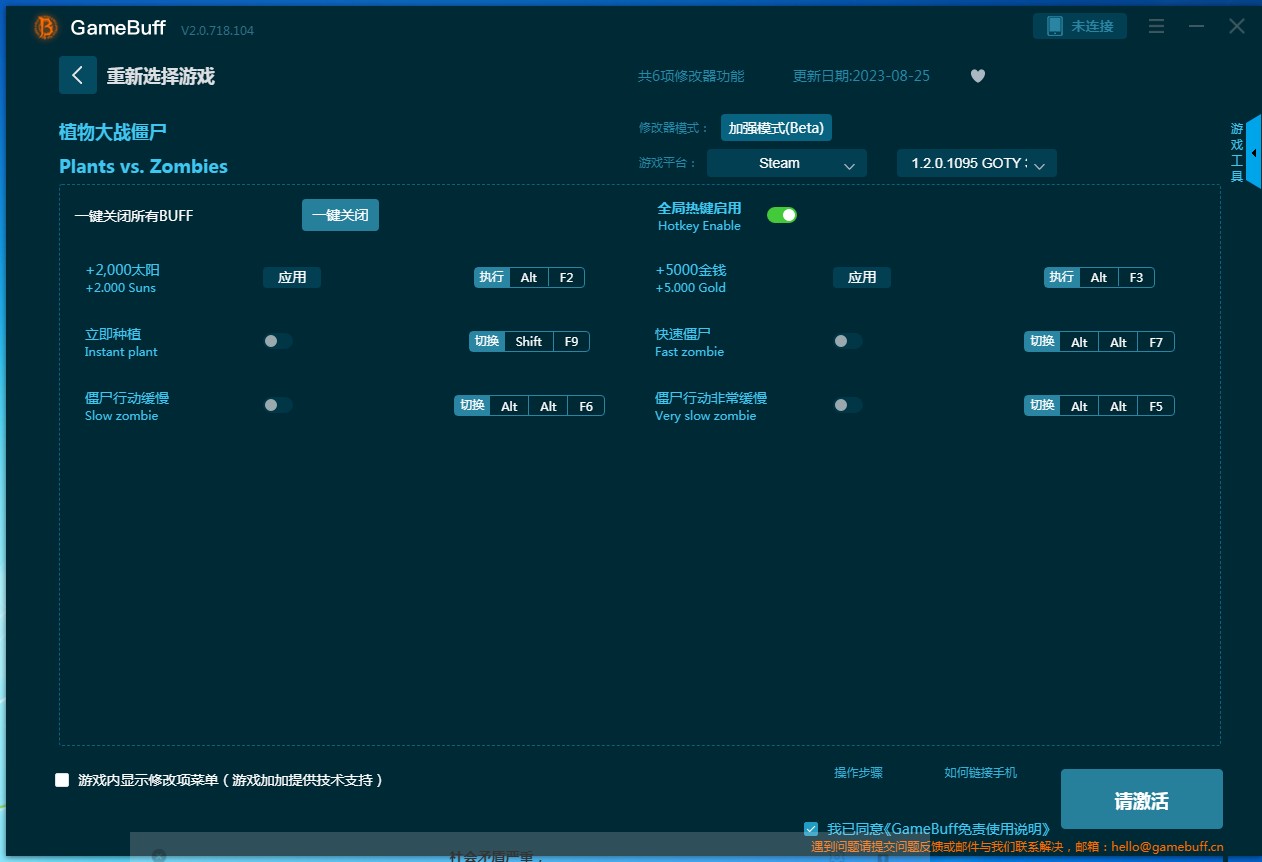Viewport: 1262px width, 862px height.
Task: Toggle the global Hotkey Enable switch
Action: tap(781, 215)
